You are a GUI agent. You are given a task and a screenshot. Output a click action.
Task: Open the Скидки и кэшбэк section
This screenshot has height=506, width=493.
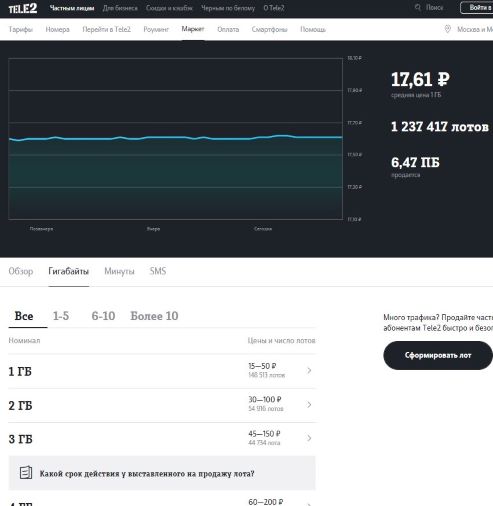coord(169,8)
